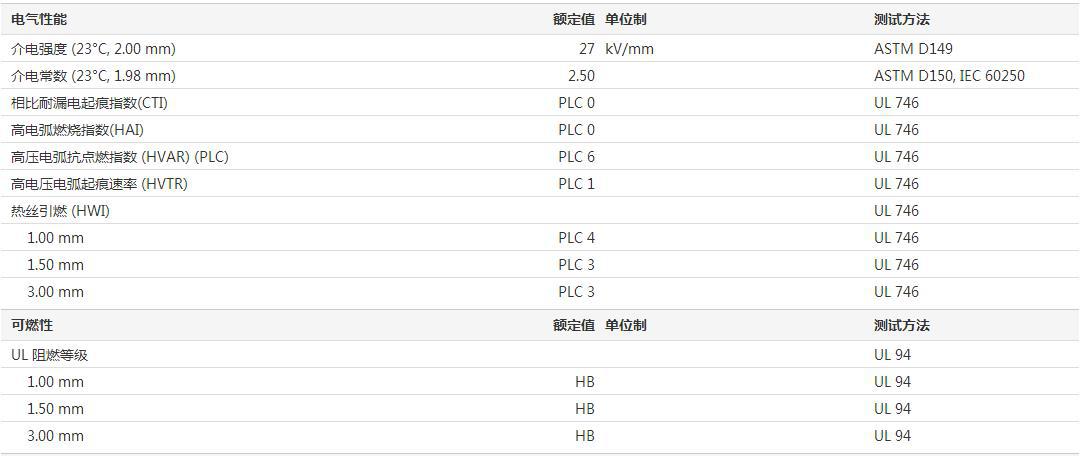Click the 测试方法 column header under 可燃性
The width and height of the screenshot is (1082, 456).
[901, 325]
